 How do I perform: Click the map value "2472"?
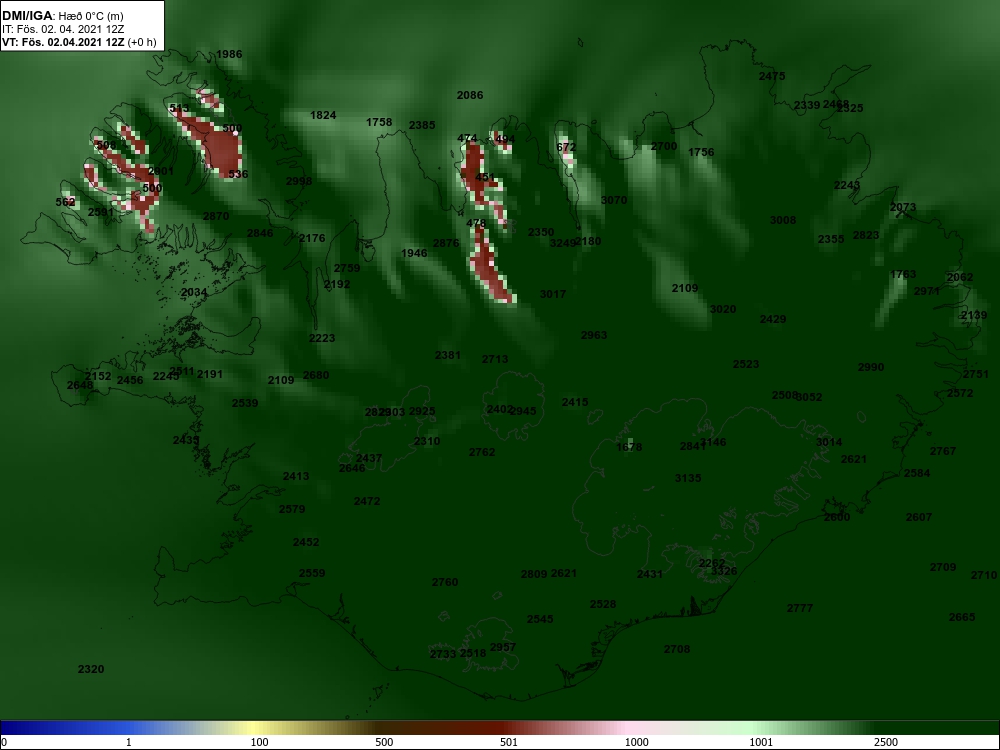click(x=367, y=502)
